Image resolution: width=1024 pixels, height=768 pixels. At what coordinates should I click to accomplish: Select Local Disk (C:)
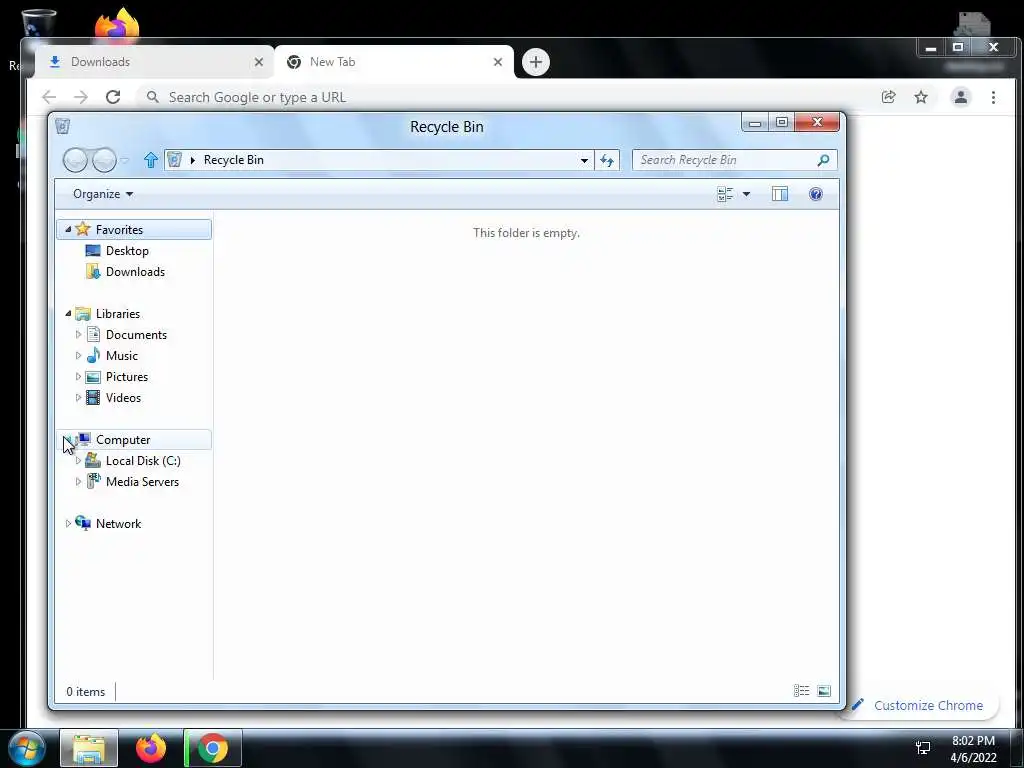143,460
